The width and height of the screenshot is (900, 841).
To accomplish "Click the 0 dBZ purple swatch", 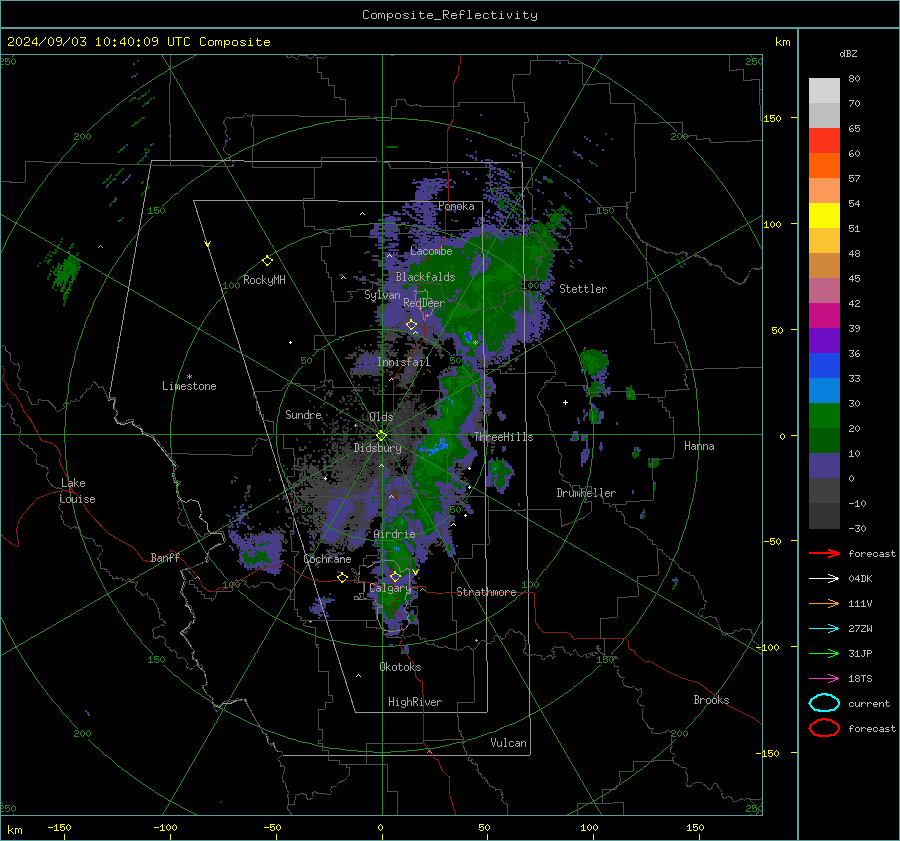I will tap(824, 466).
